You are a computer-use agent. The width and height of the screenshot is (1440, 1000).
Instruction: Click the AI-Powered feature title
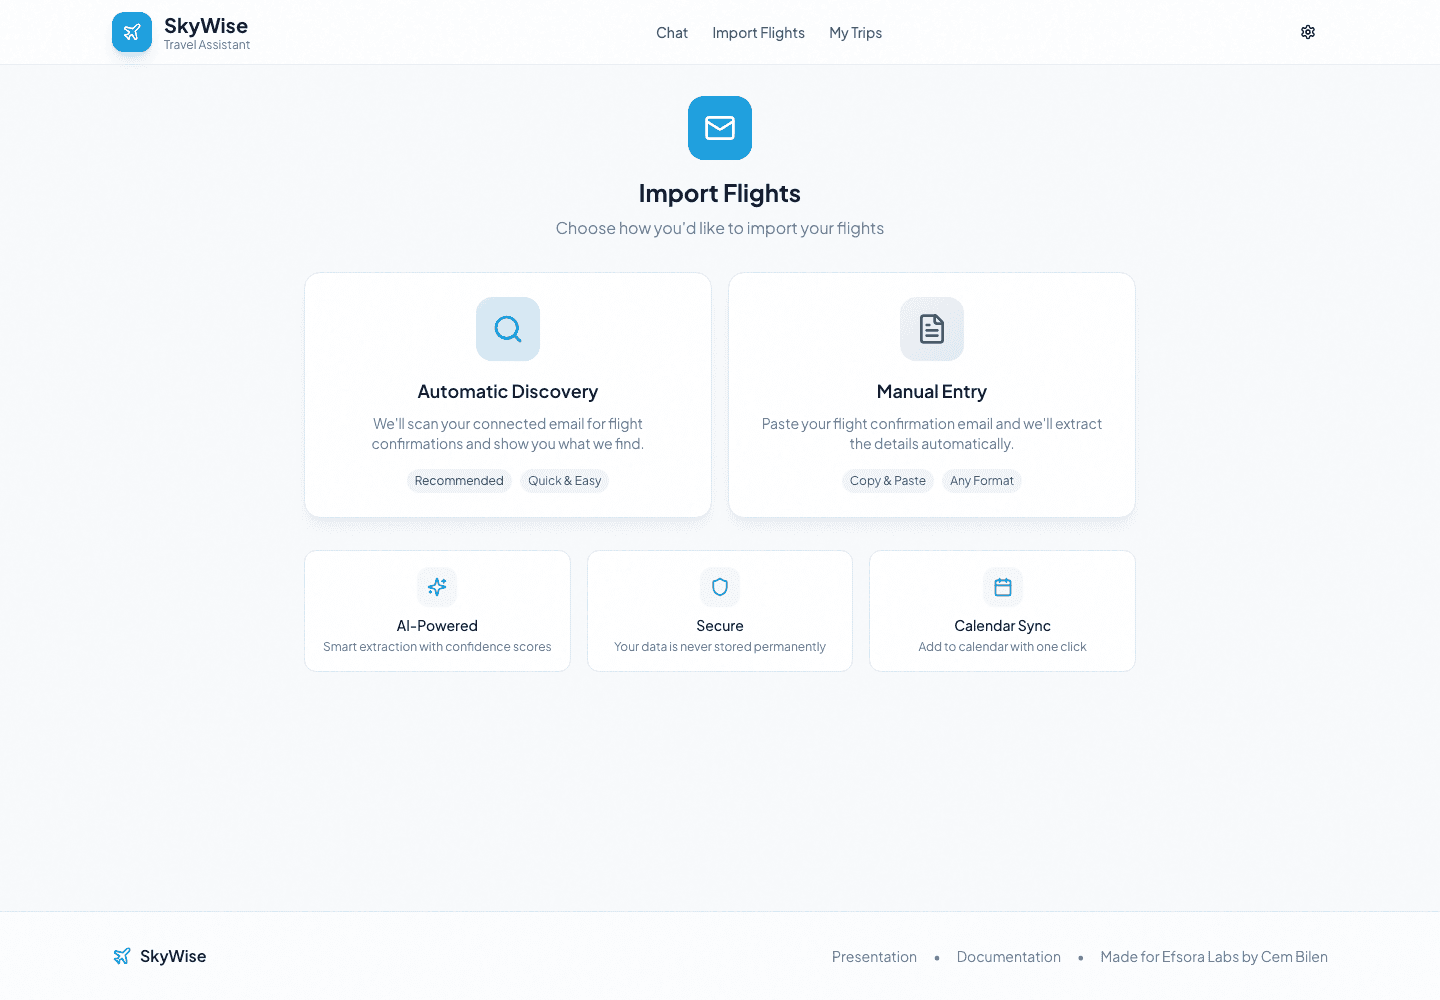437,626
